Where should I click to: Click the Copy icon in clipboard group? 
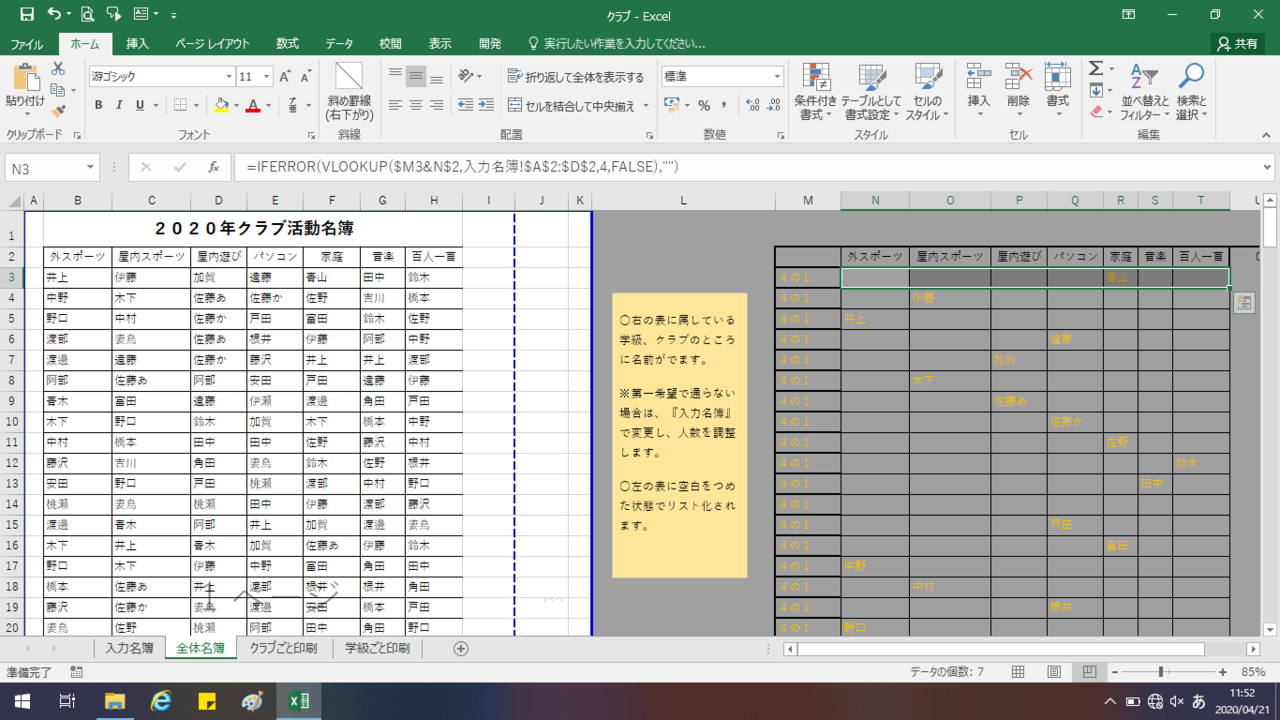[58, 89]
